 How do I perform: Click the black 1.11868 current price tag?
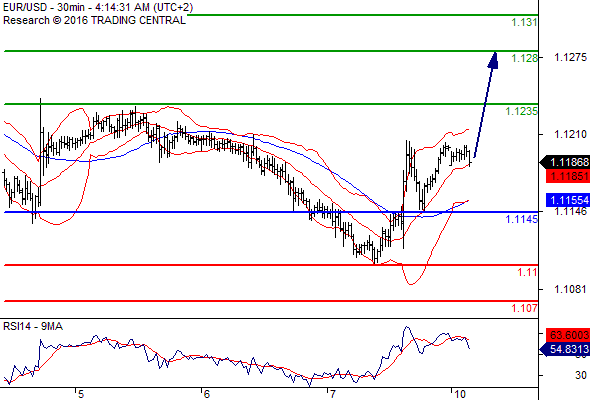[x=565, y=163]
